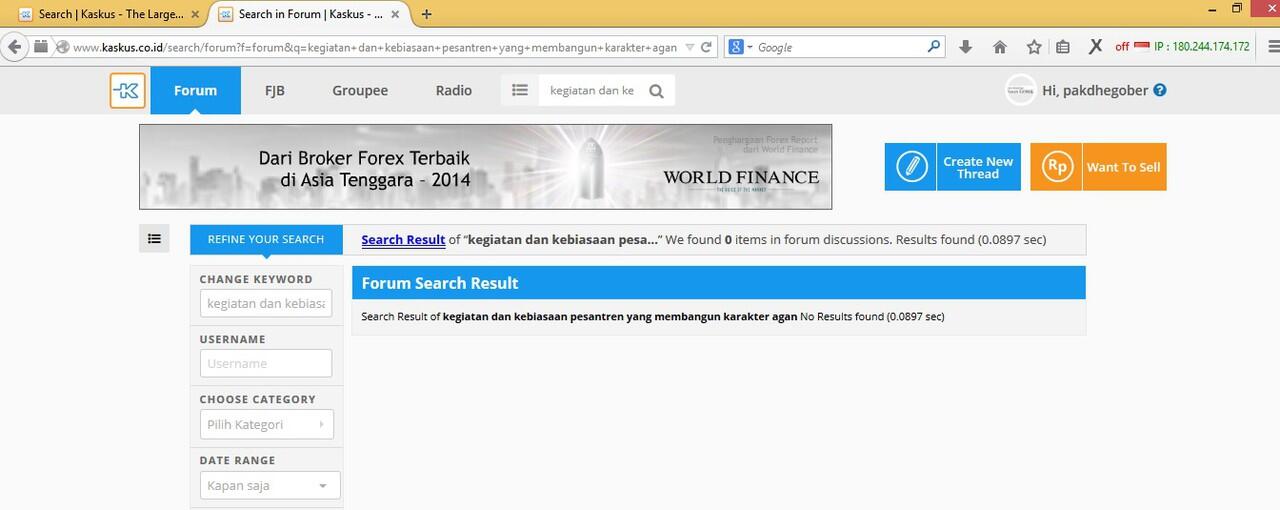Click the address bar URL kaskus.co.id

coord(375,47)
